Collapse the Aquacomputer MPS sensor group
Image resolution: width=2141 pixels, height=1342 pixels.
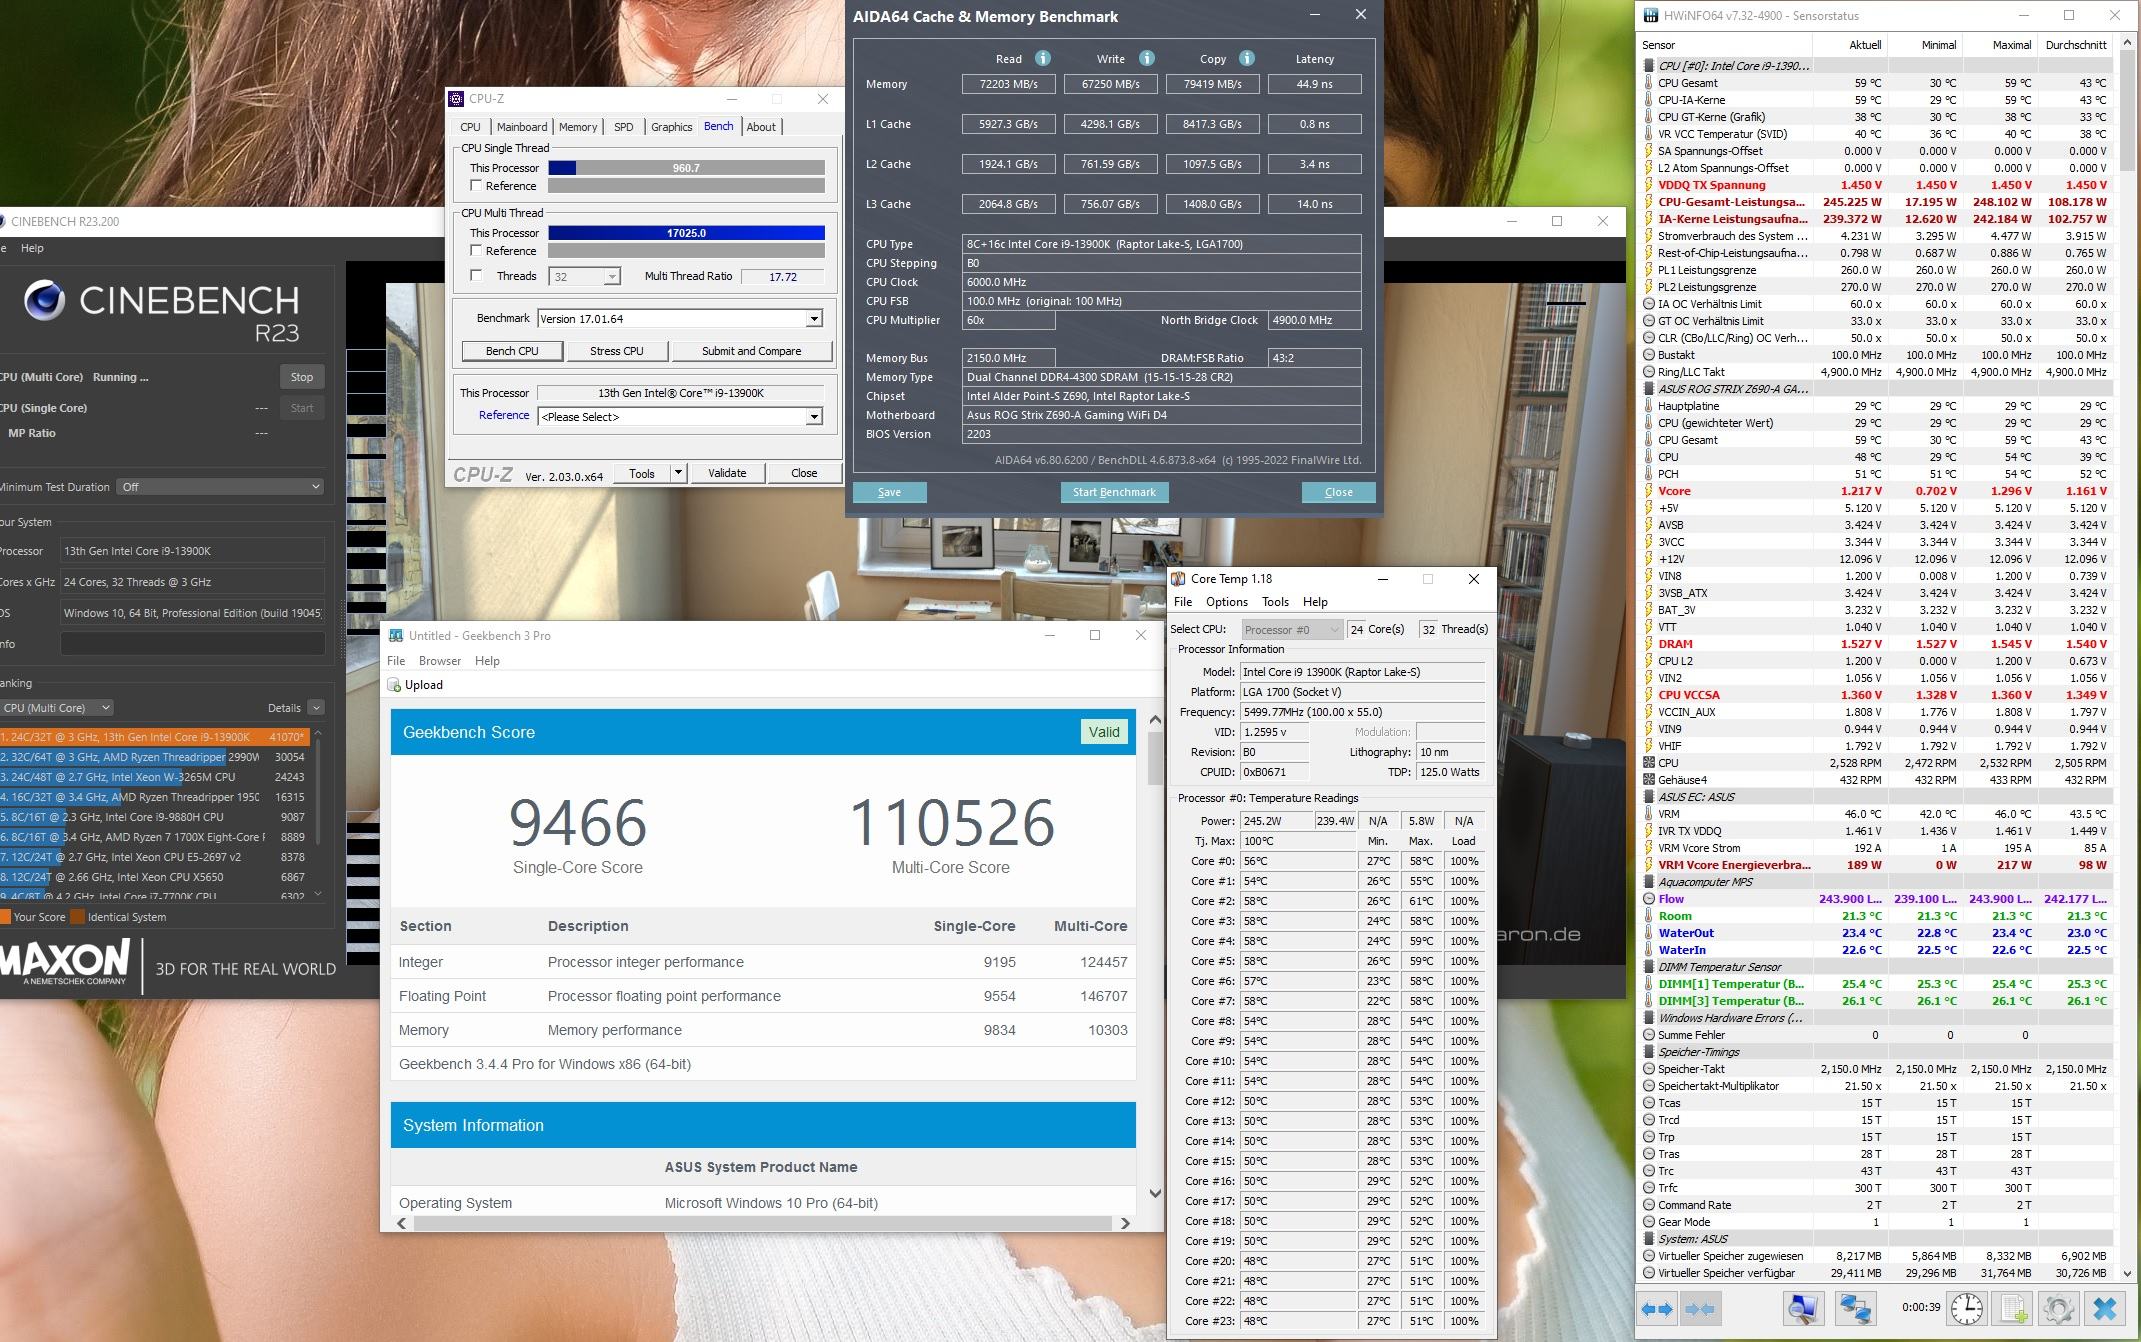1649,882
